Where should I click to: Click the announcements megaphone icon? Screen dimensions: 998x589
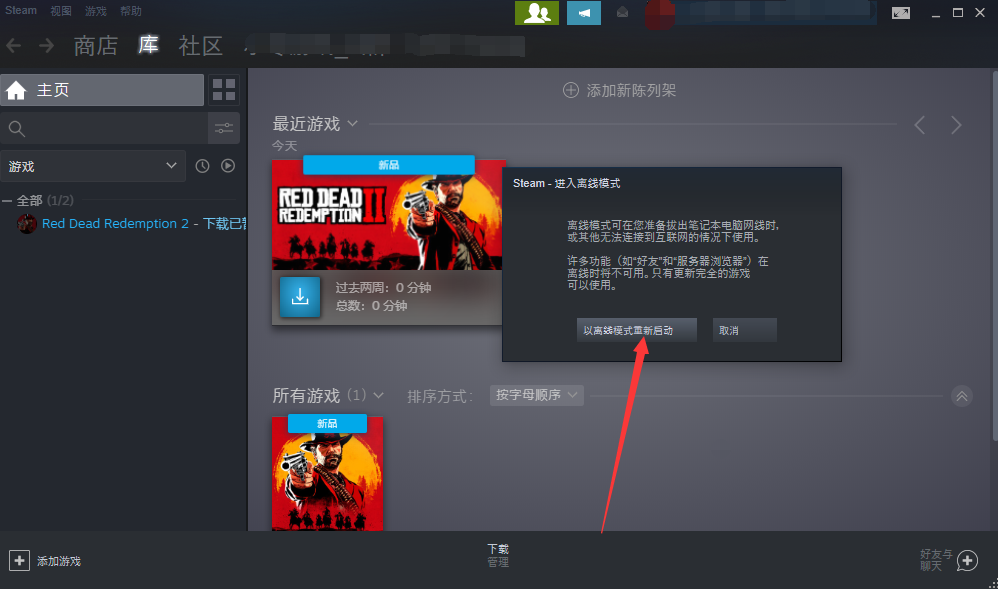tap(584, 13)
